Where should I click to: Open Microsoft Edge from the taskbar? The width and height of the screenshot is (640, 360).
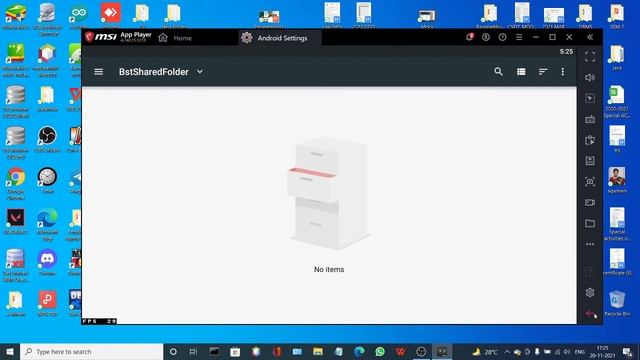pyautogui.click(x=359, y=351)
